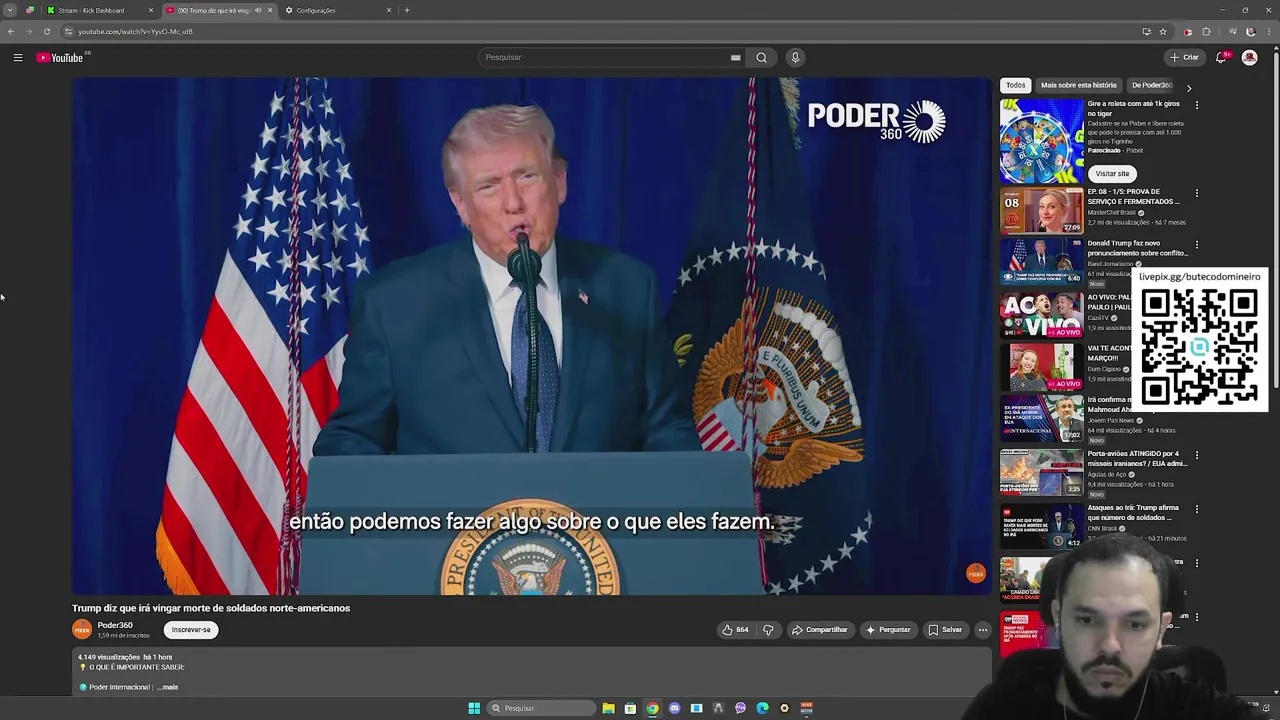Click the Salvar button
The height and width of the screenshot is (720, 1280).
click(x=945, y=630)
